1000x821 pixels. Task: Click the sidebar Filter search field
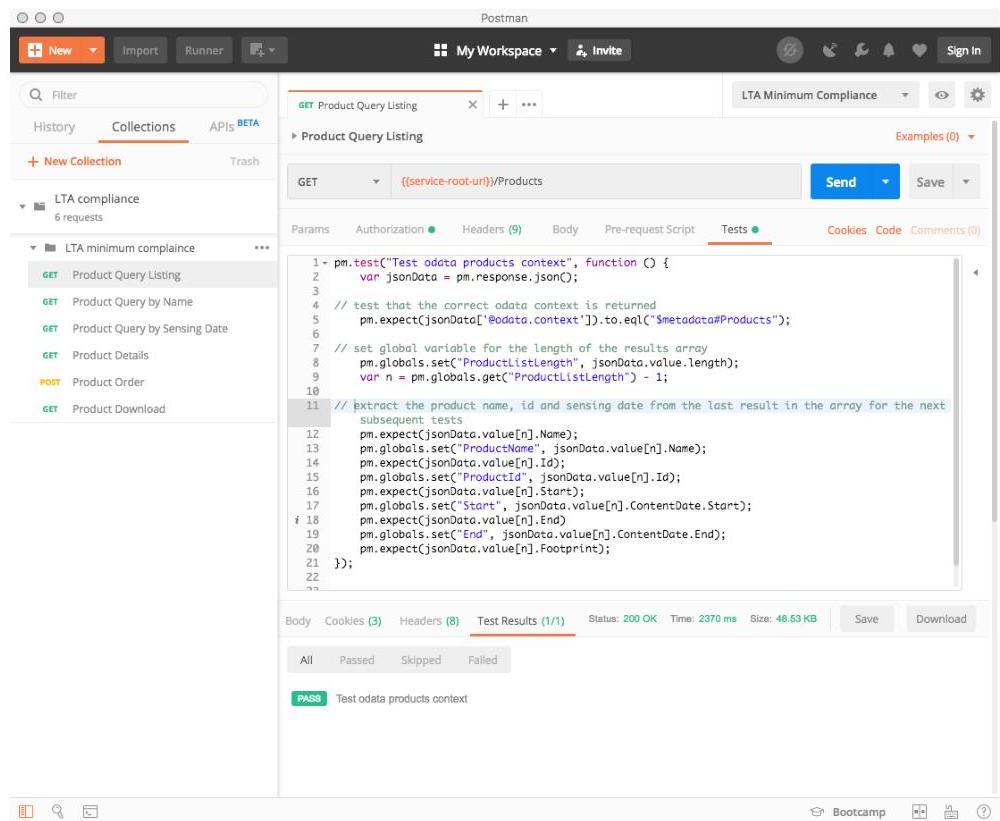(143, 95)
